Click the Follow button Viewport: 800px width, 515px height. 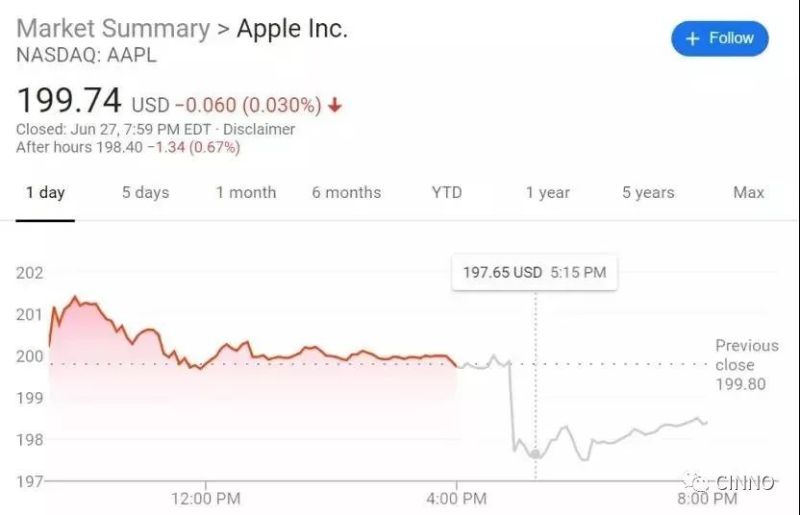coord(720,39)
